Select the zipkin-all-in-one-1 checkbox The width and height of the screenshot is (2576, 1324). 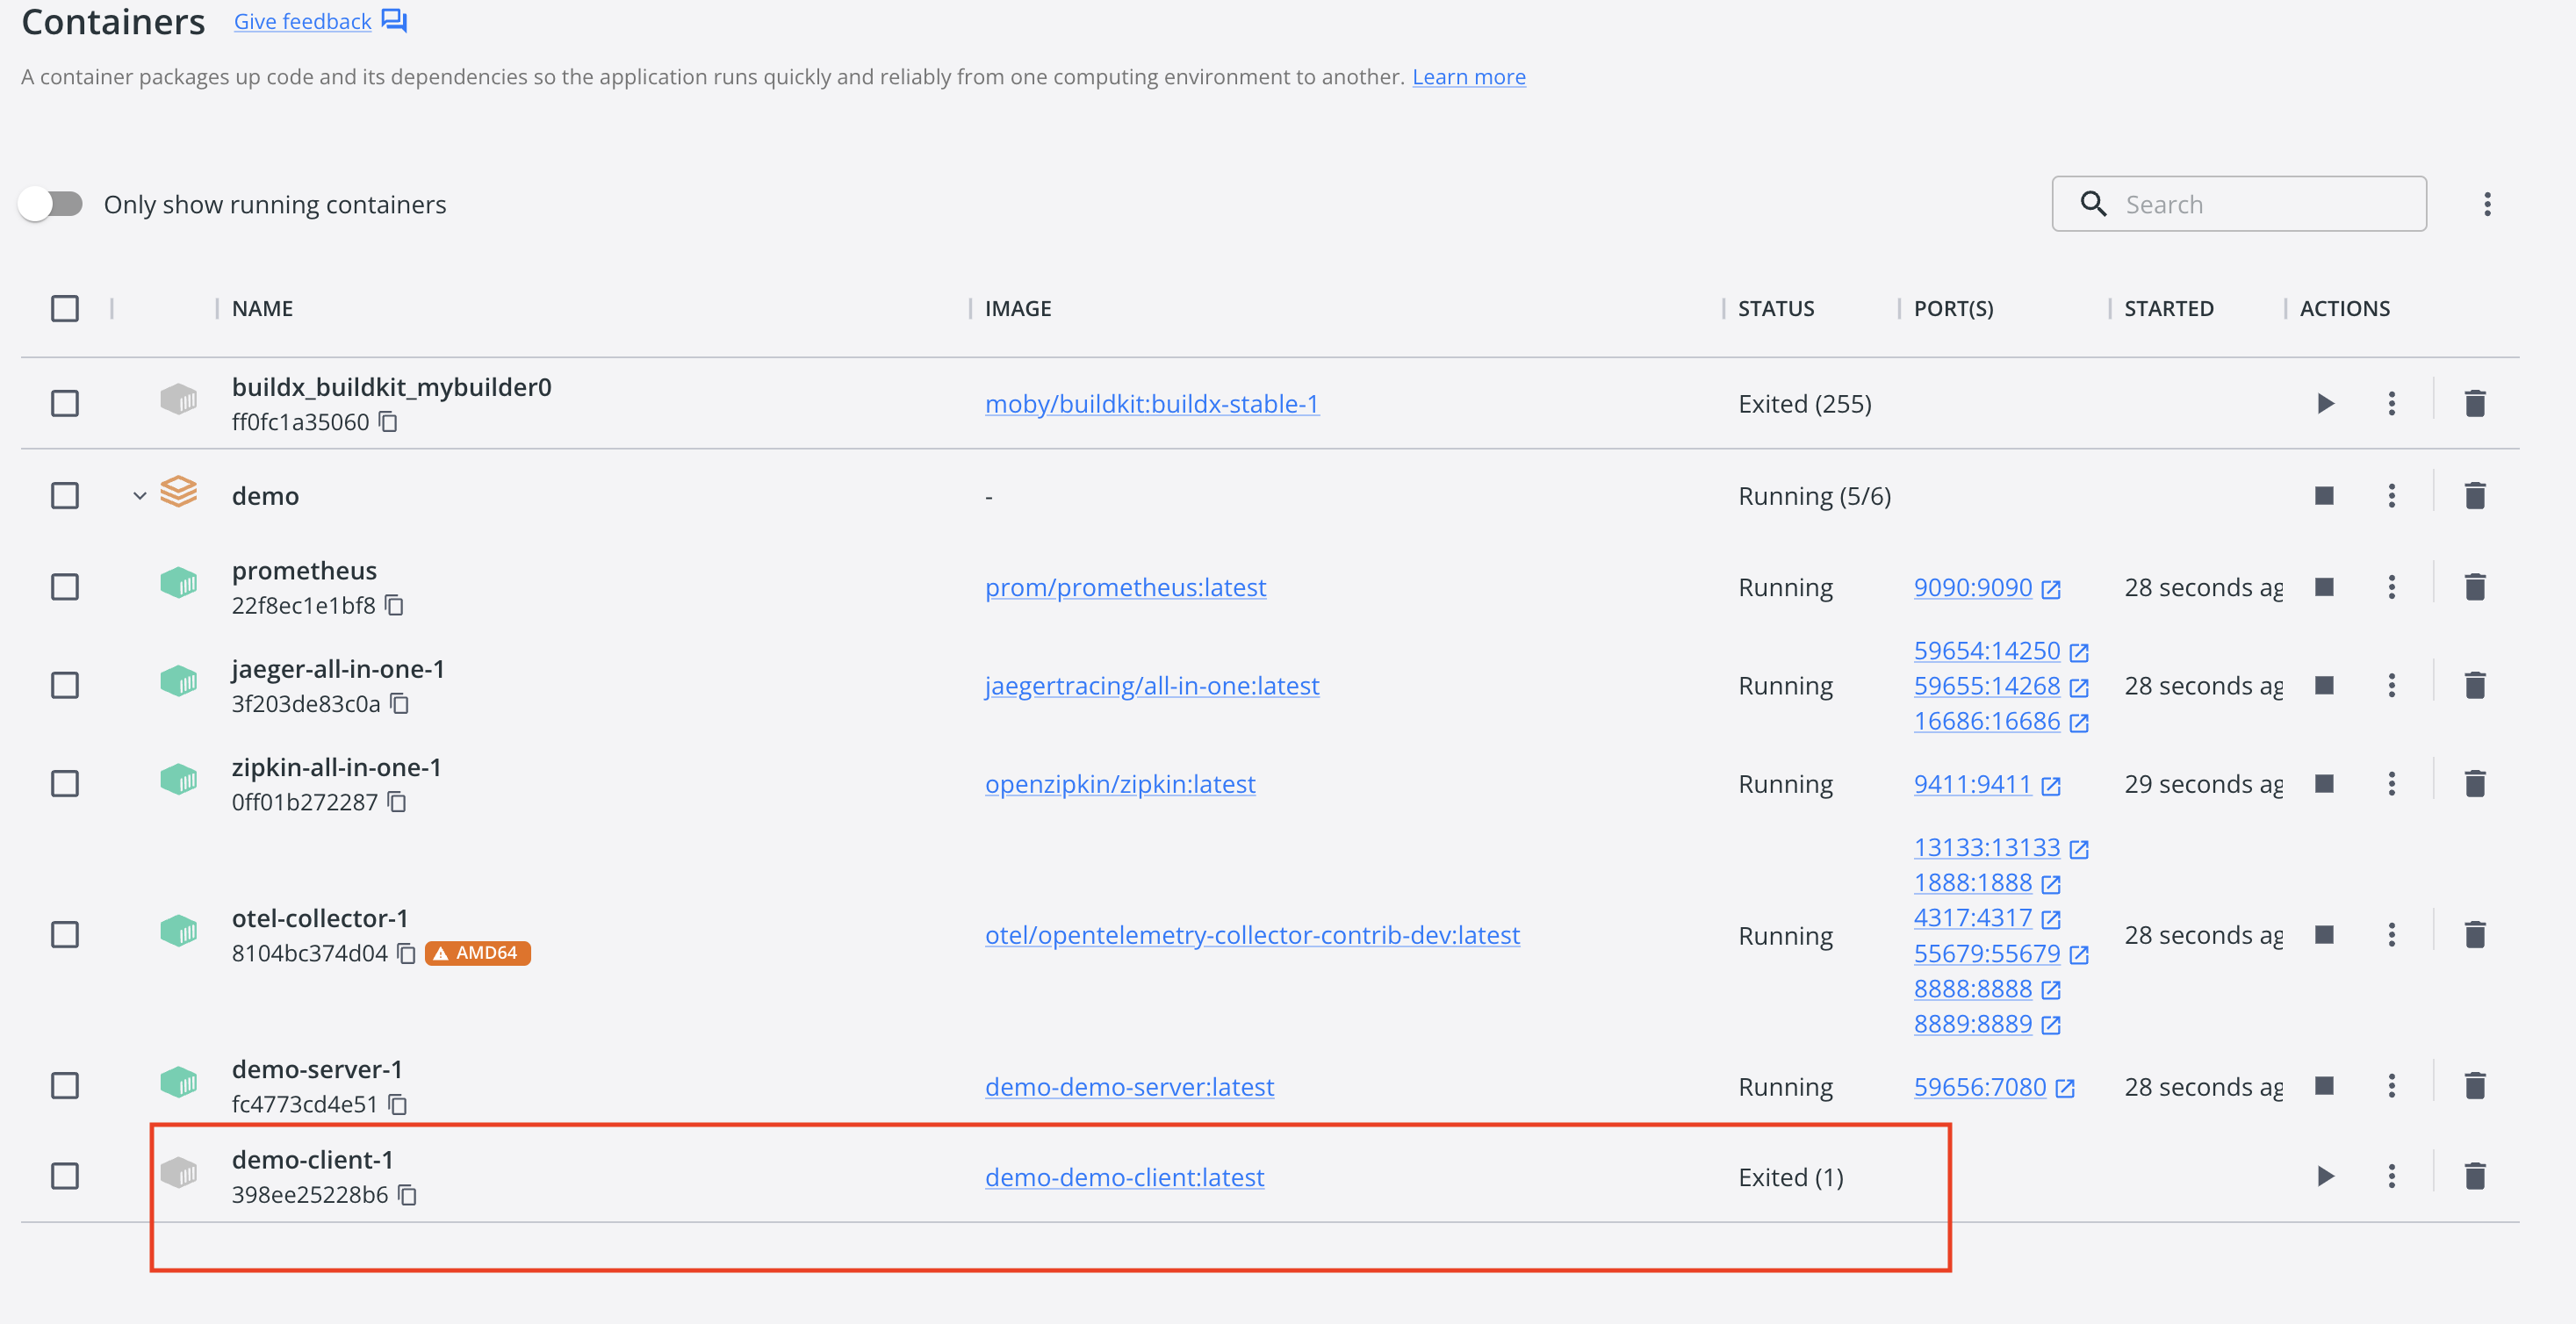[x=65, y=783]
